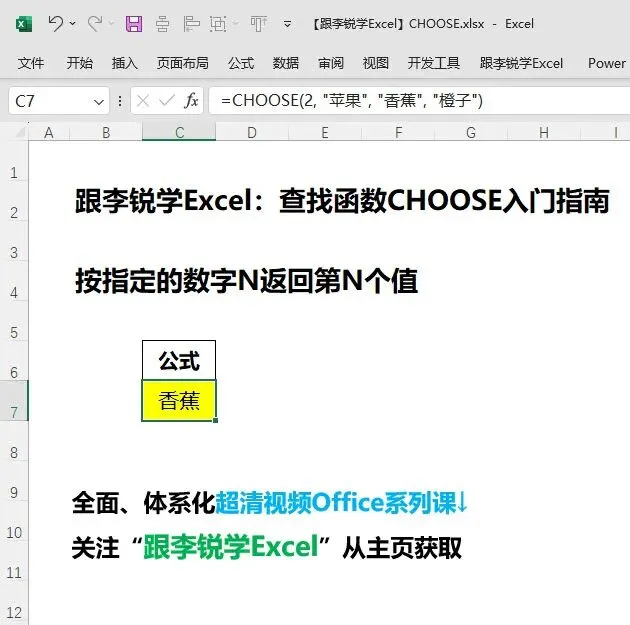Click the yellow cell containing 香蕉

click(x=179, y=401)
